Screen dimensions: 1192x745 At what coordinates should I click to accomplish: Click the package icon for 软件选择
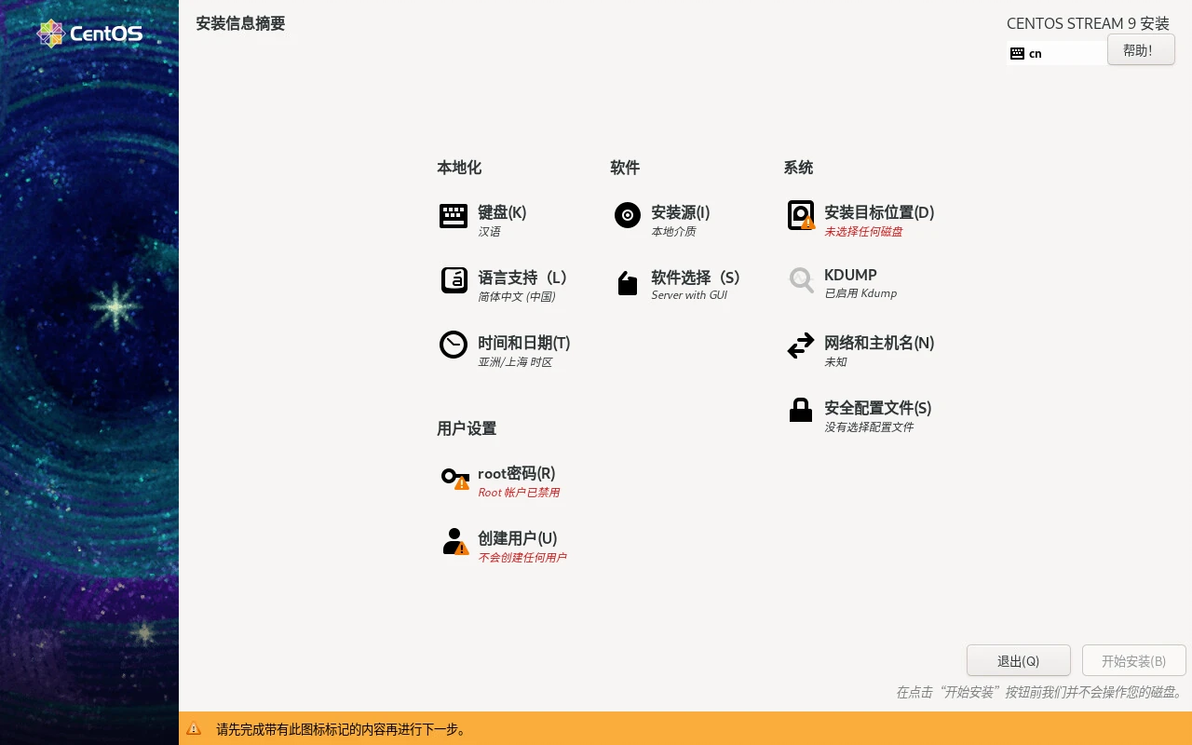tap(627, 283)
